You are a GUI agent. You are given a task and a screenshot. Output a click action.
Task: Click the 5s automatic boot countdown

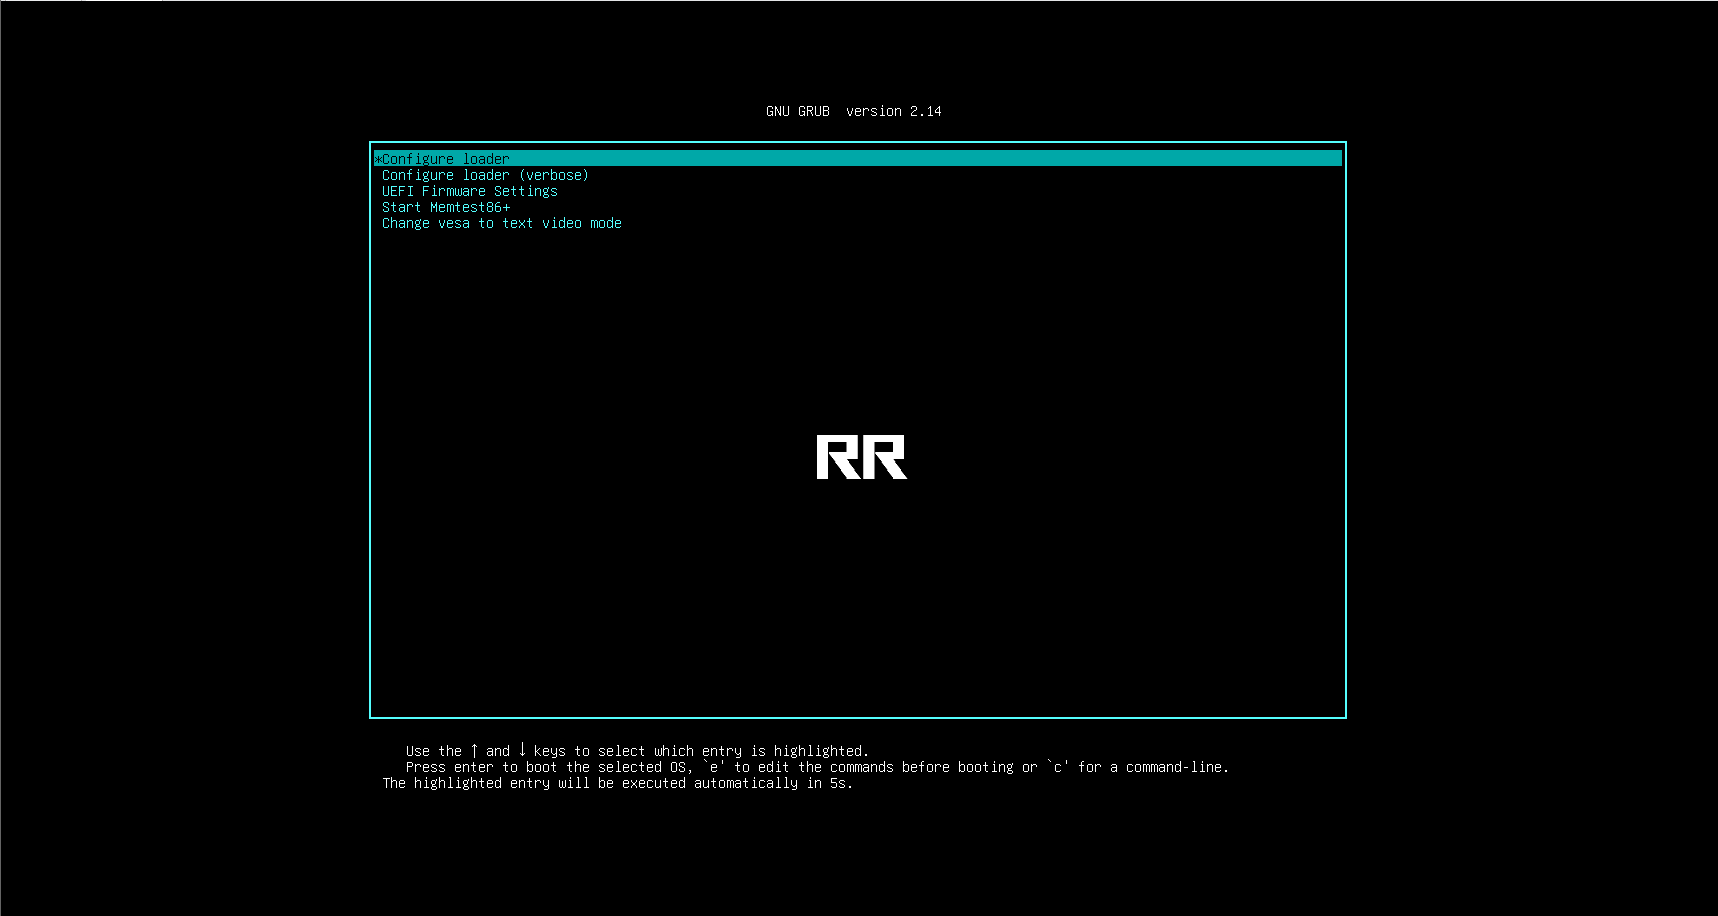click(x=838, y=783)
